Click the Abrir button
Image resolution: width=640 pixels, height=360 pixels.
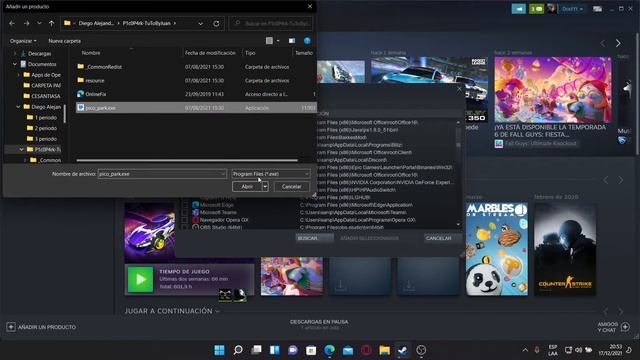click(x=247, y=187)
